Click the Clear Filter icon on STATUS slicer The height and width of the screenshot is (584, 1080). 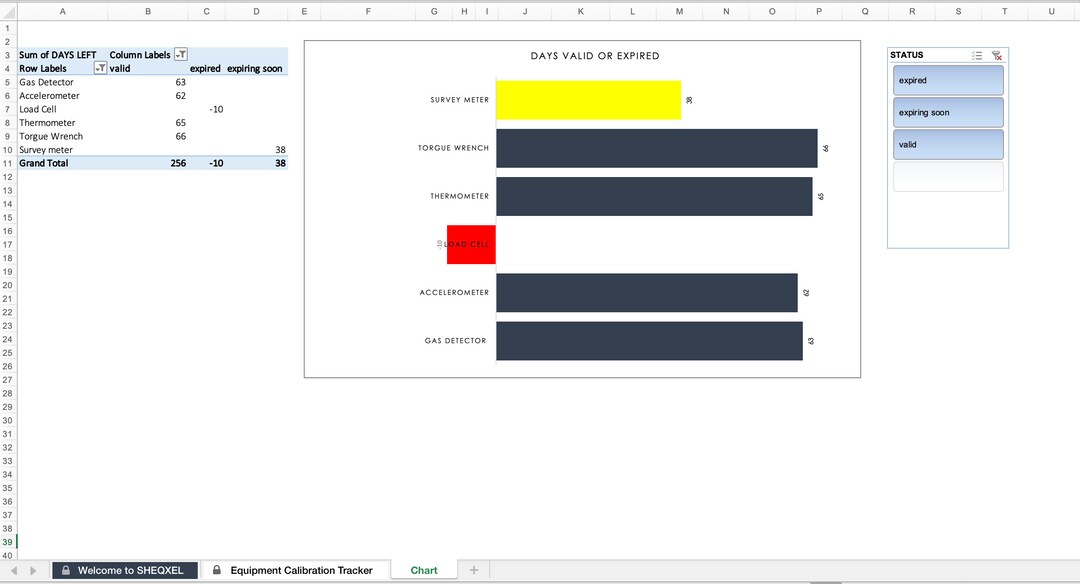pos(999,55)
